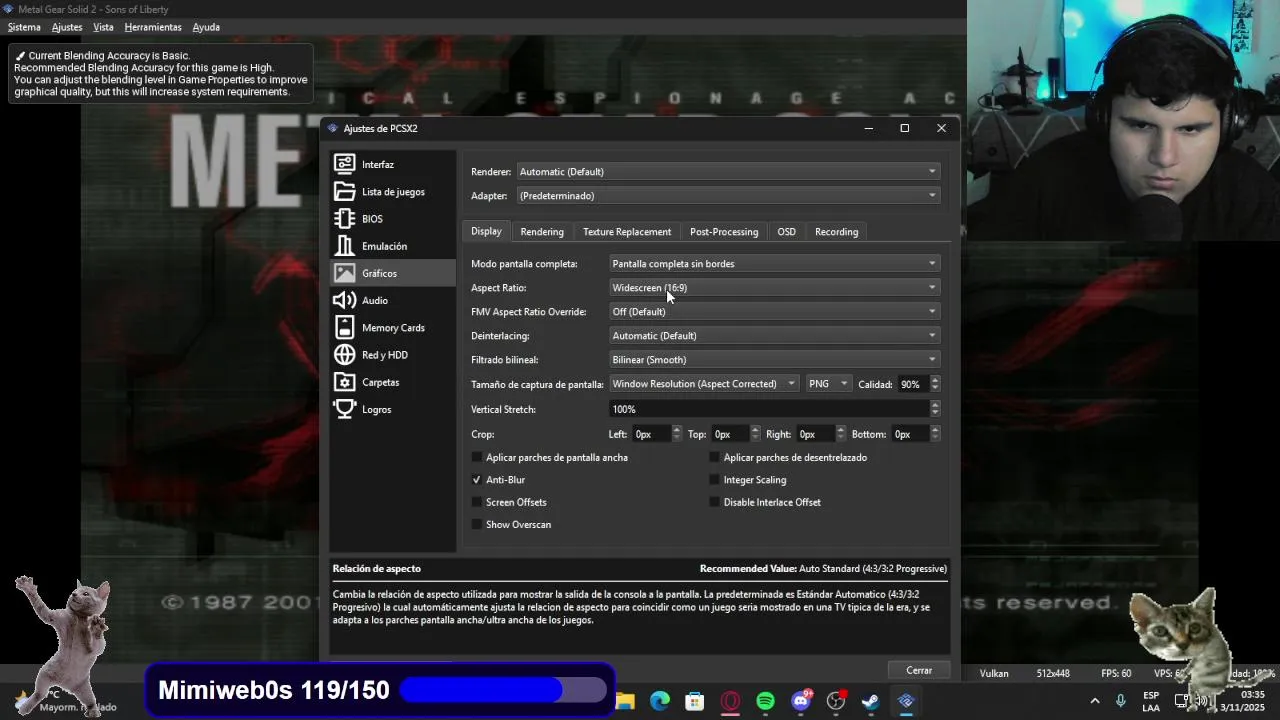1280x720 pixels.
Task: Click the microphone tray icon
Action: click(x=1121, y=701)
